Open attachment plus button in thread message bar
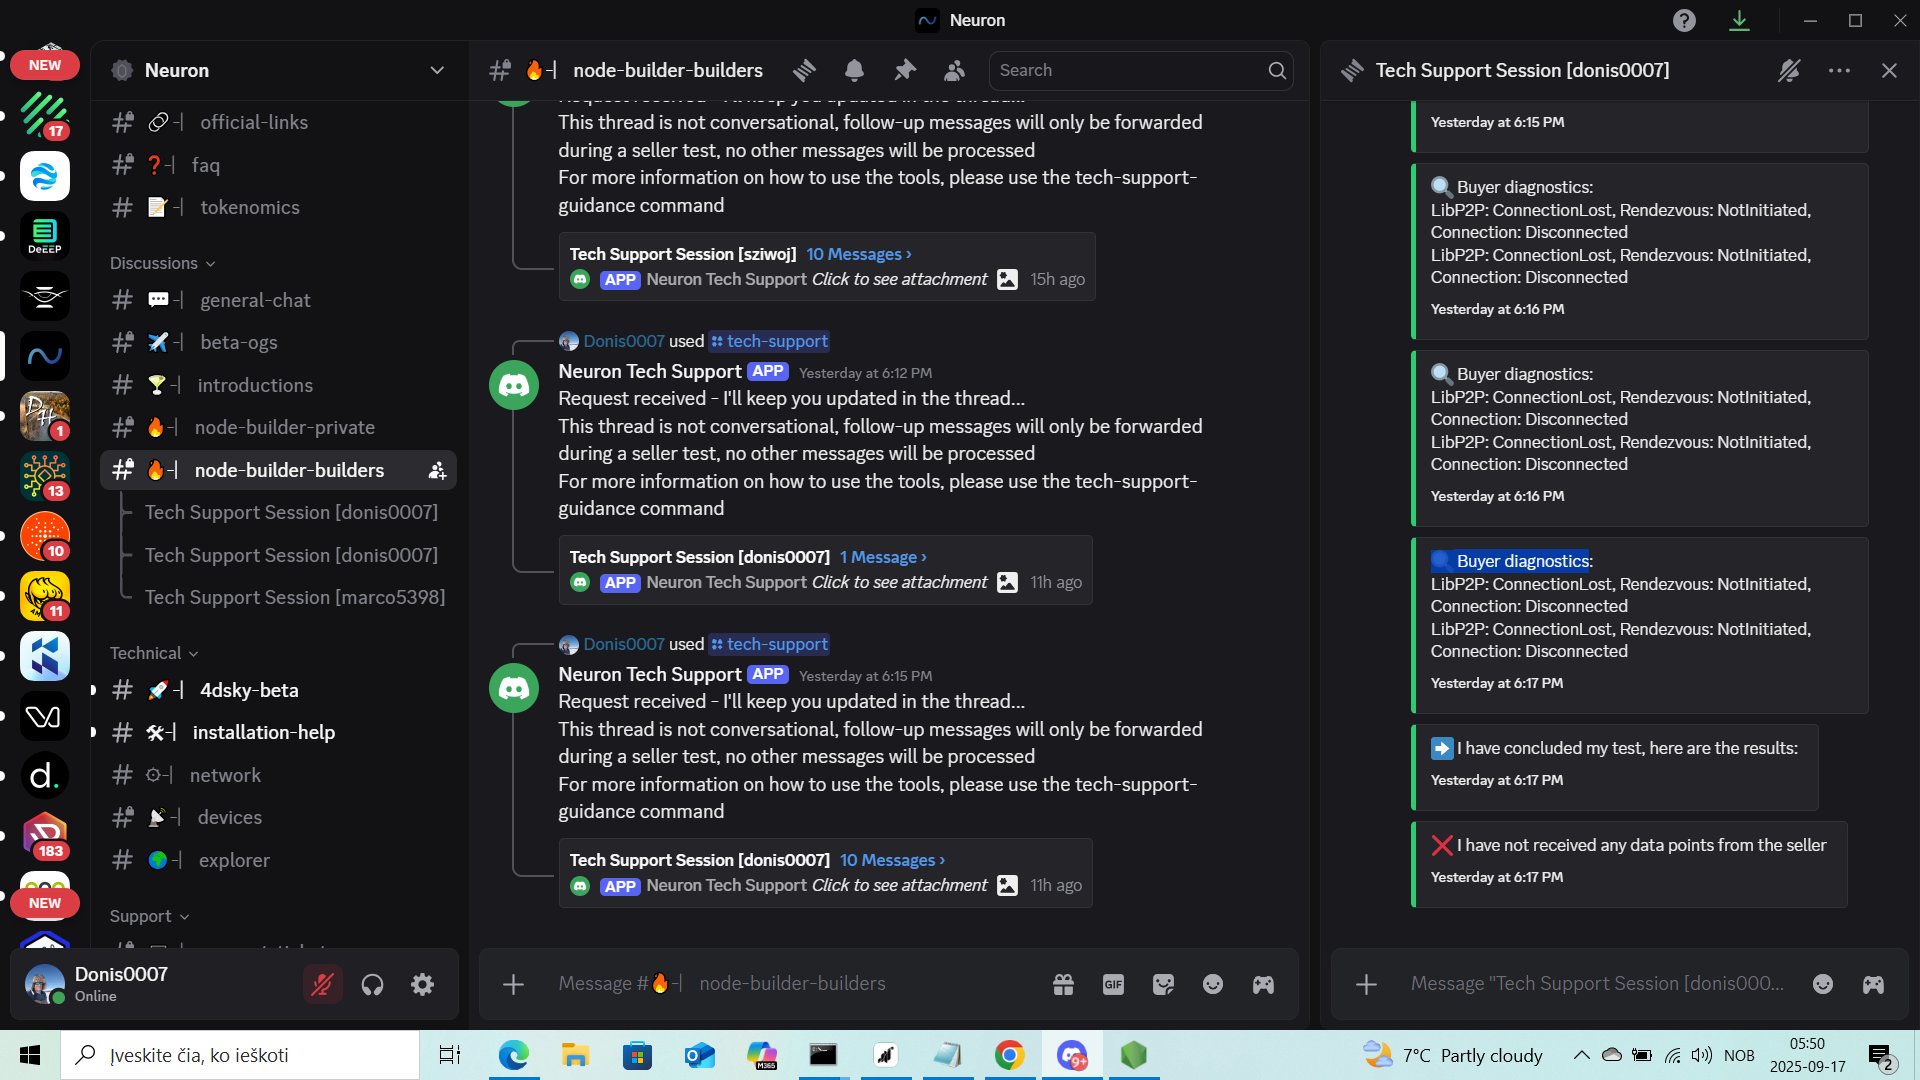The width and height of the screenshot is (1920, 1080). coord(1366,984)
